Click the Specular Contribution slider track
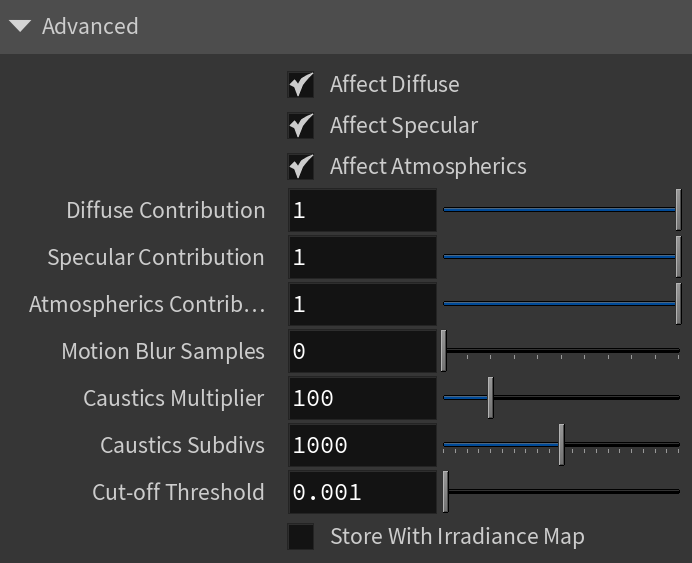Image resolution: width=692 pixels, height=563 pixels. point(561,257)
